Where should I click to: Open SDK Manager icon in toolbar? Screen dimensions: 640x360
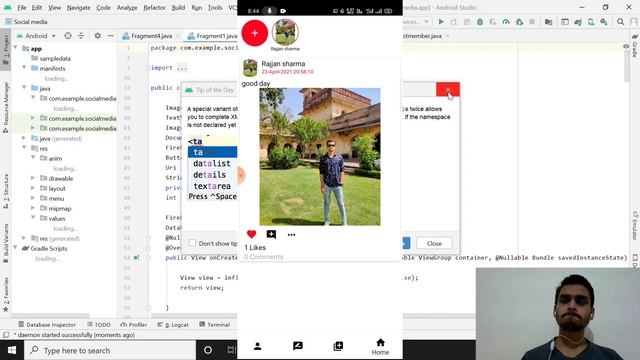(604, 22)
